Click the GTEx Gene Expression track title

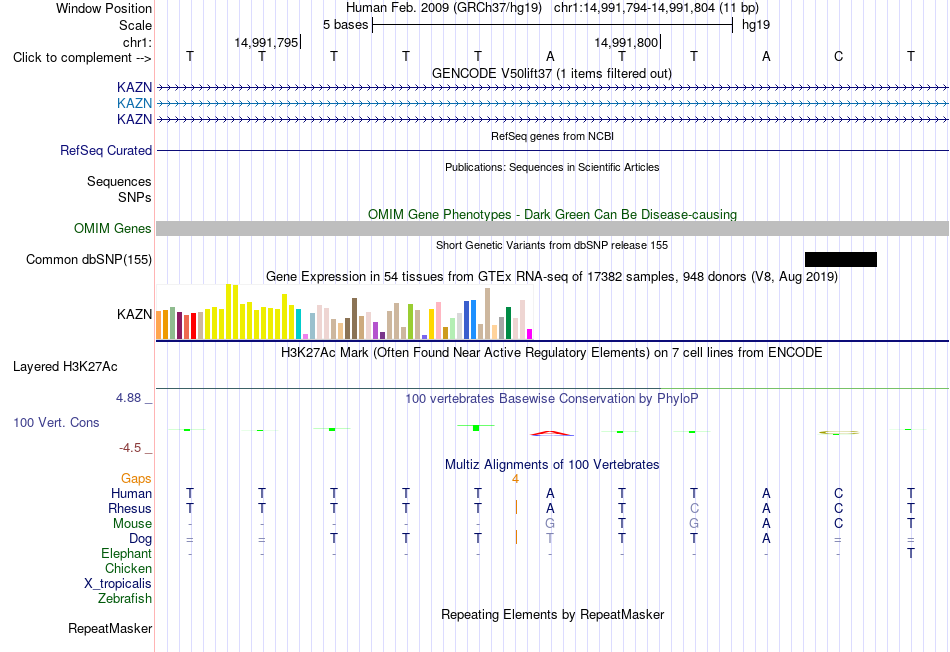[552, 276]
